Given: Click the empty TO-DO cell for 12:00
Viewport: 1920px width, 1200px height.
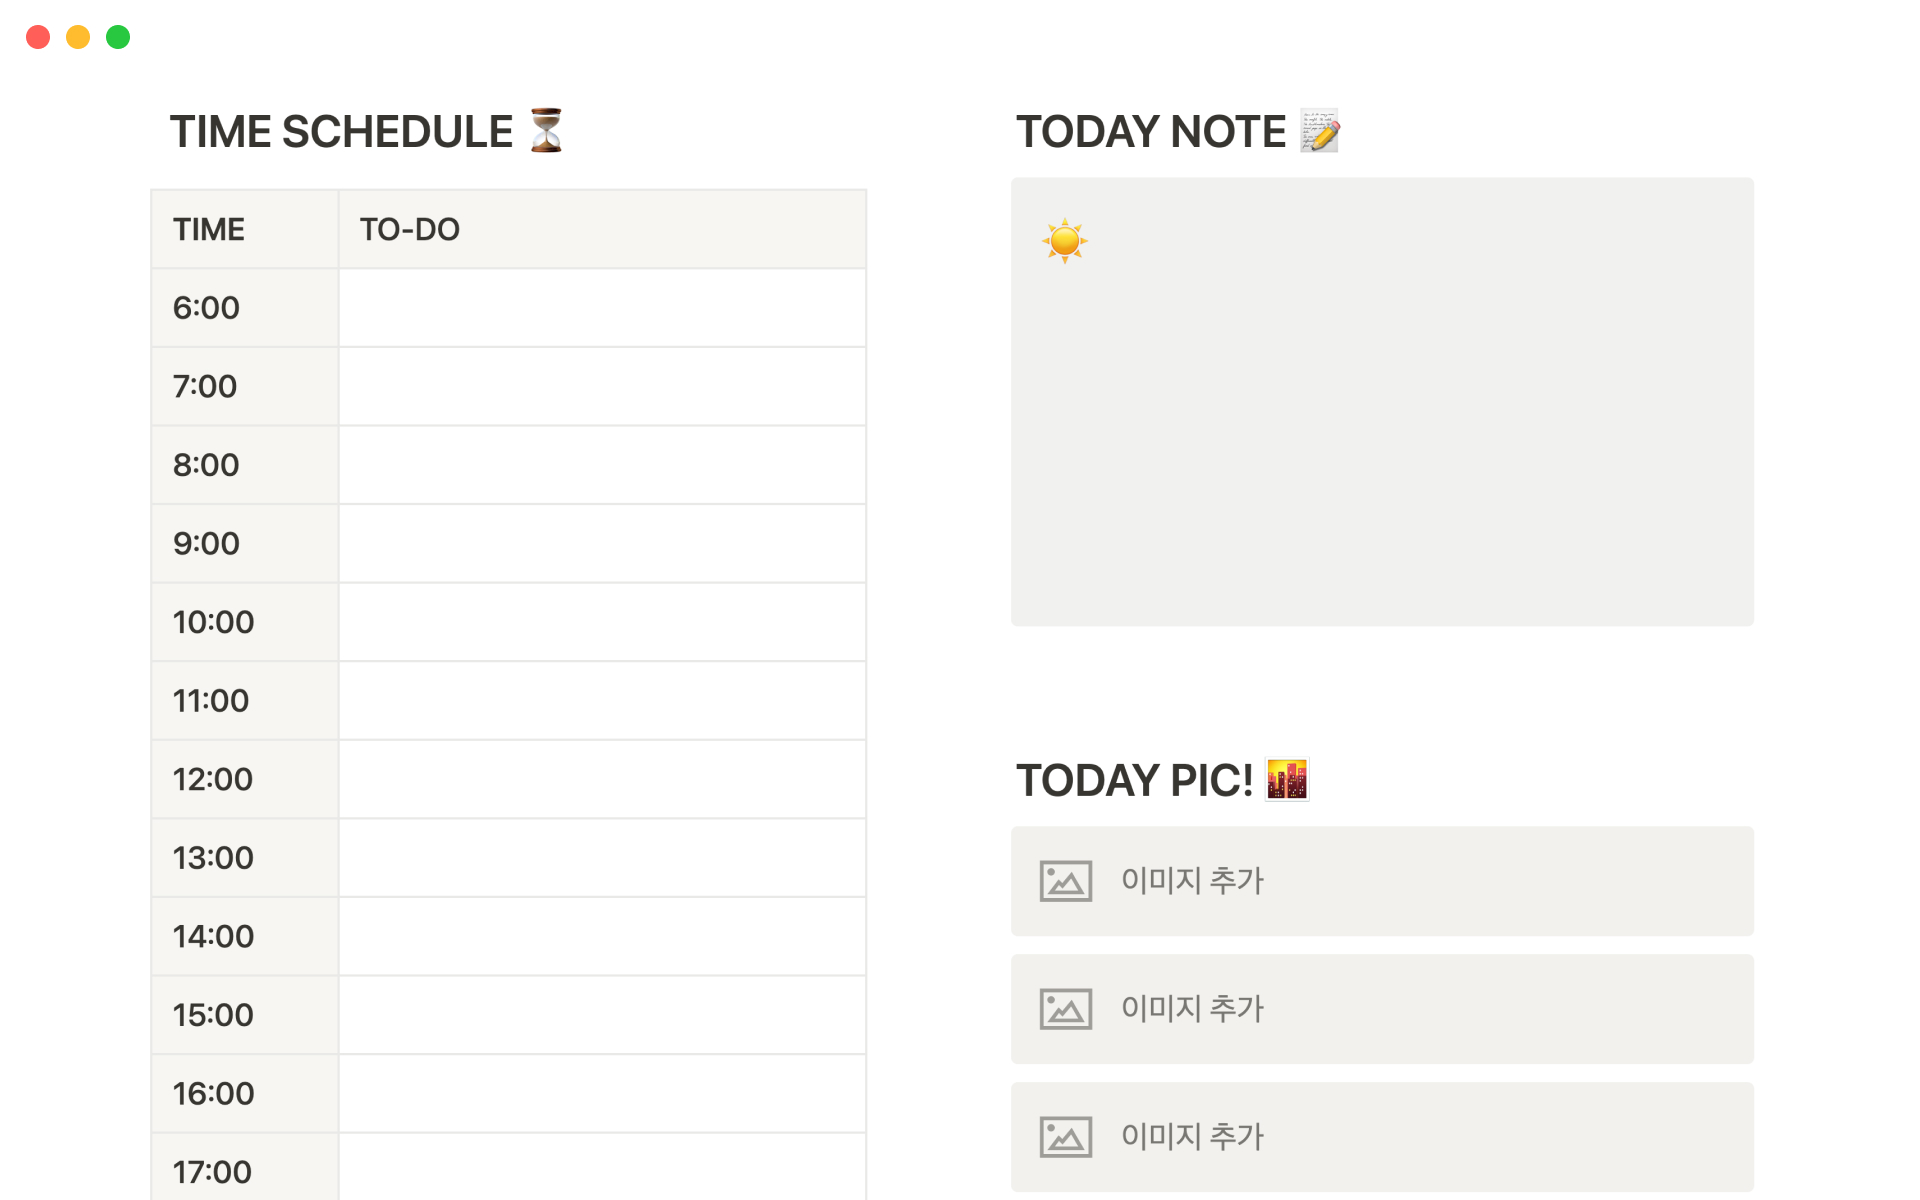Looking at the screenshot, I should point(602,780).
